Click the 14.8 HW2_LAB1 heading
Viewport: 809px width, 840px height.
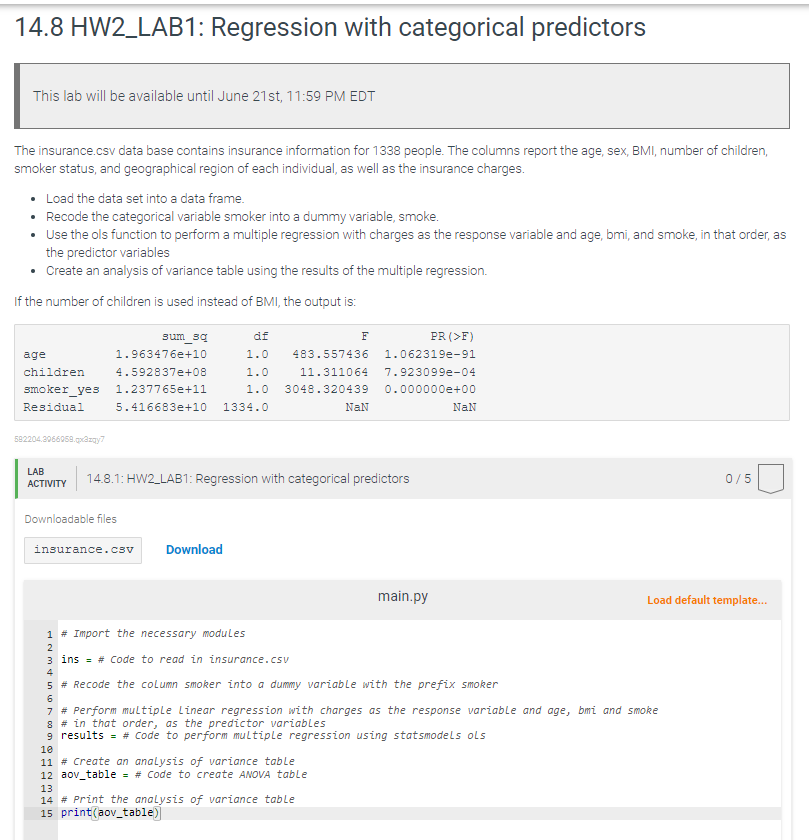click(x=330, y=27)
